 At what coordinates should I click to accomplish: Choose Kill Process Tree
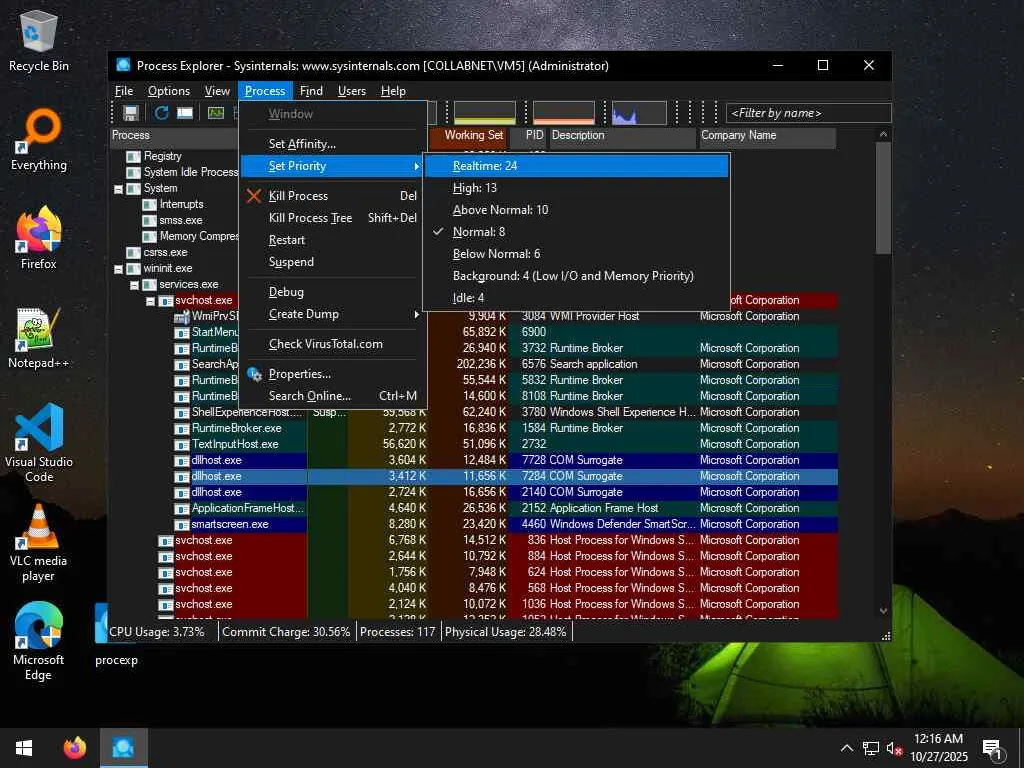[x=333, y=218]
